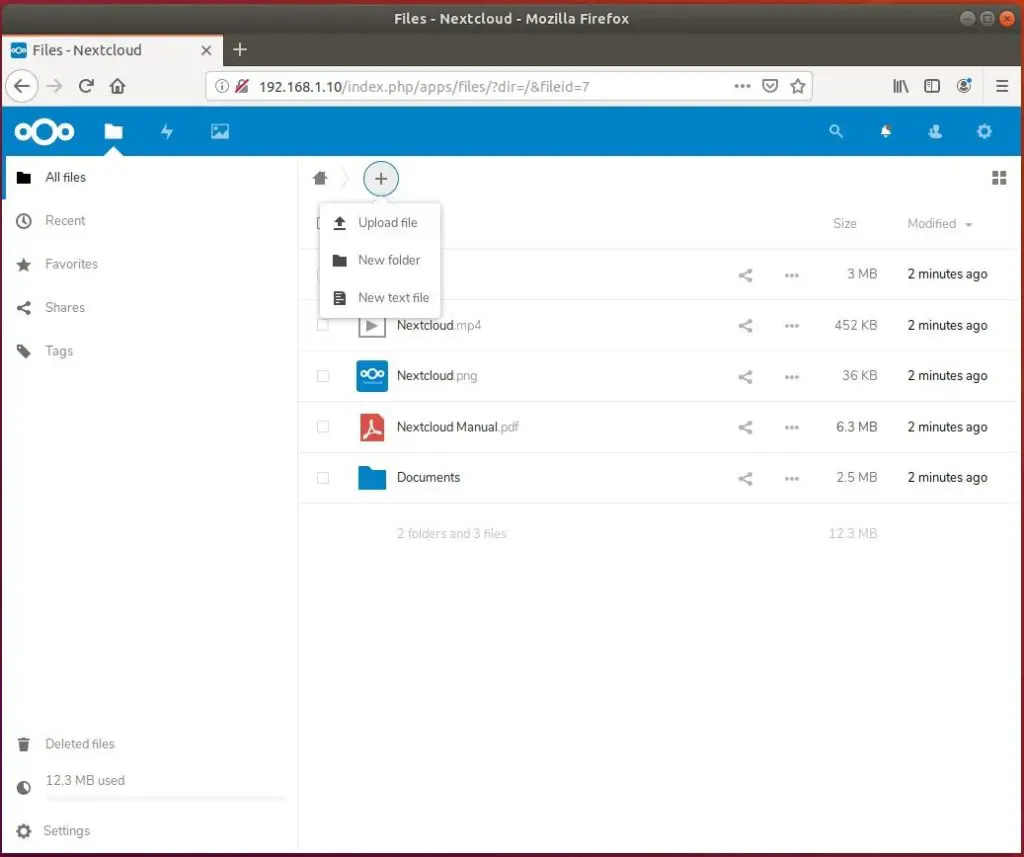Click the Firefox back button

(x=22, y=86)
